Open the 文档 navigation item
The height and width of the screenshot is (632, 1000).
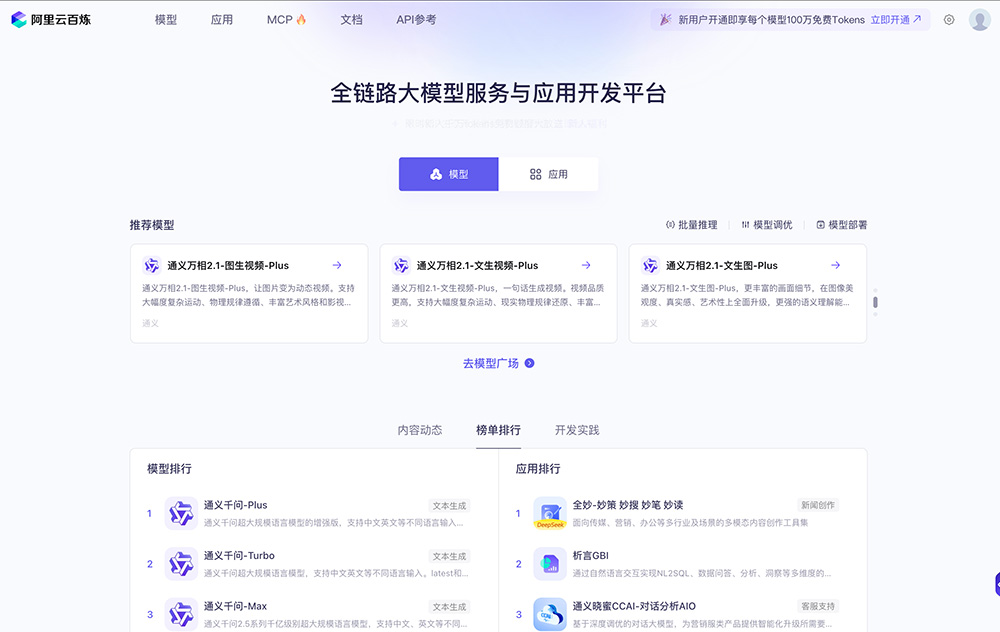351,20
